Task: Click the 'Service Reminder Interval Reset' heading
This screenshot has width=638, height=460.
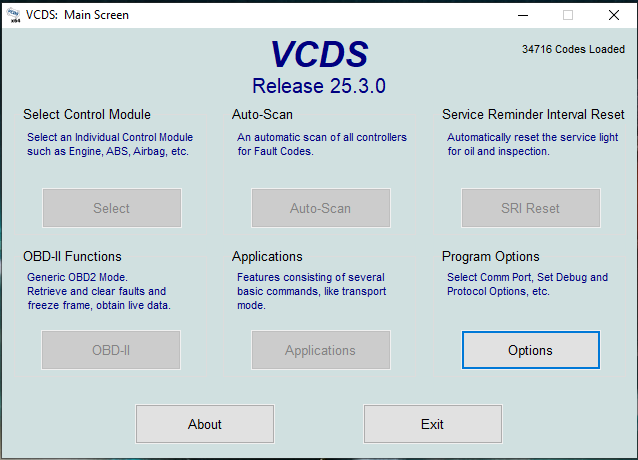Action: (533, 114)
